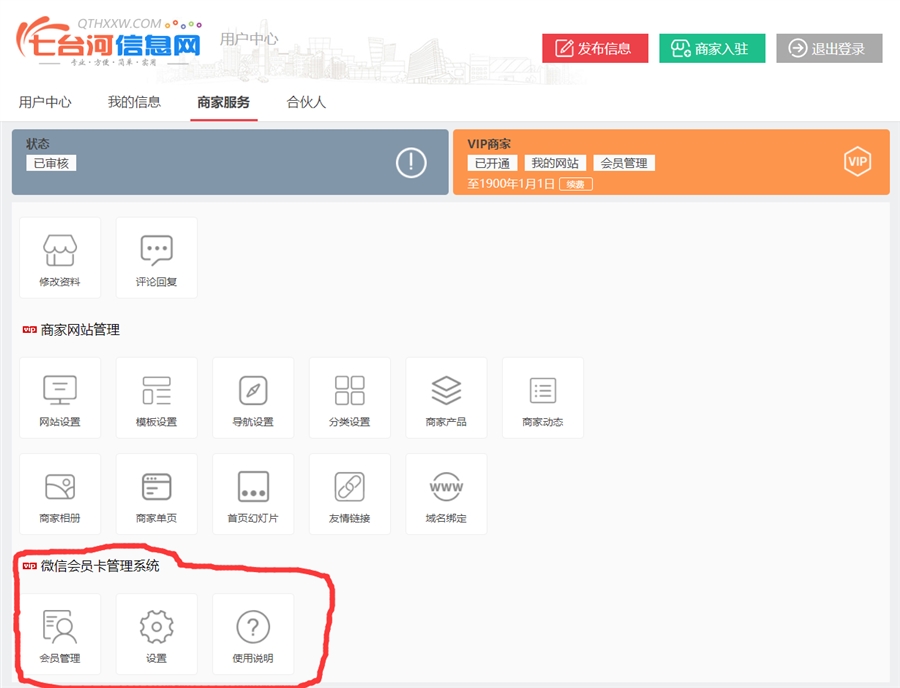
Task: Open 域名绑定 www icon
Action: pyautogui.click(x=446, y=487)
